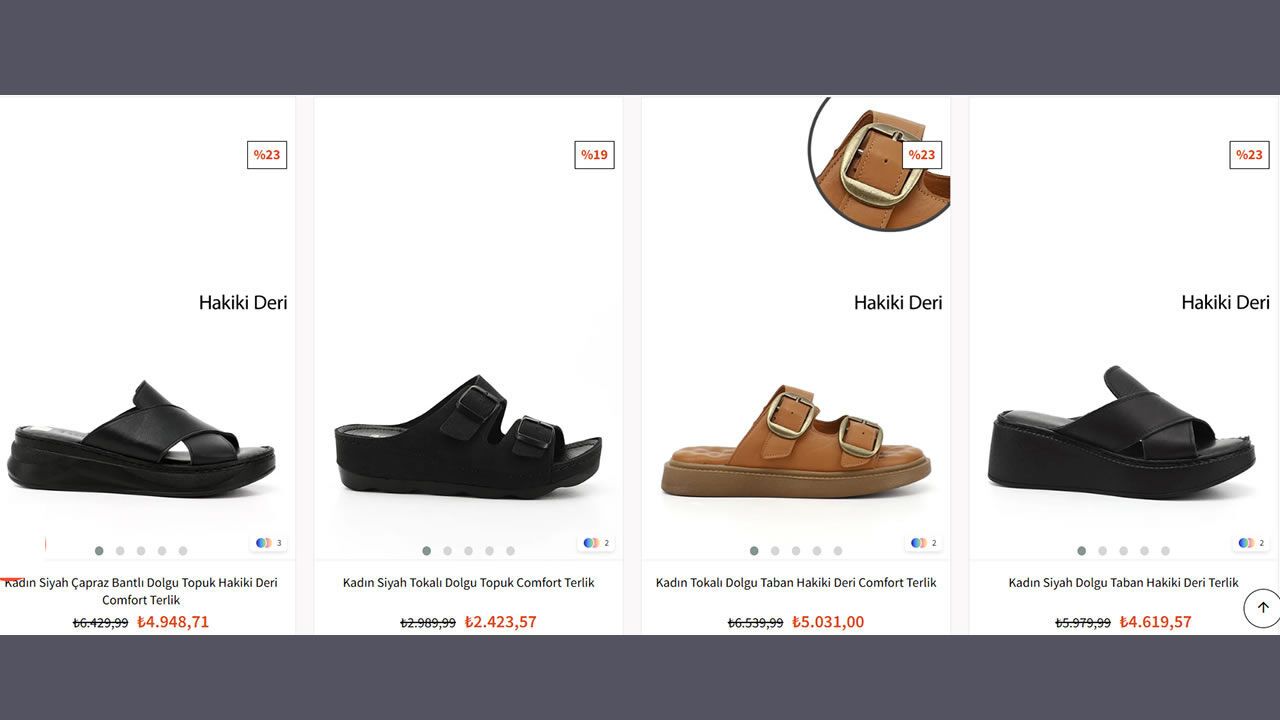Select second image dot on black wedge slipper
Viewport: 1280px width, 720px height.
coord(1102,551)
